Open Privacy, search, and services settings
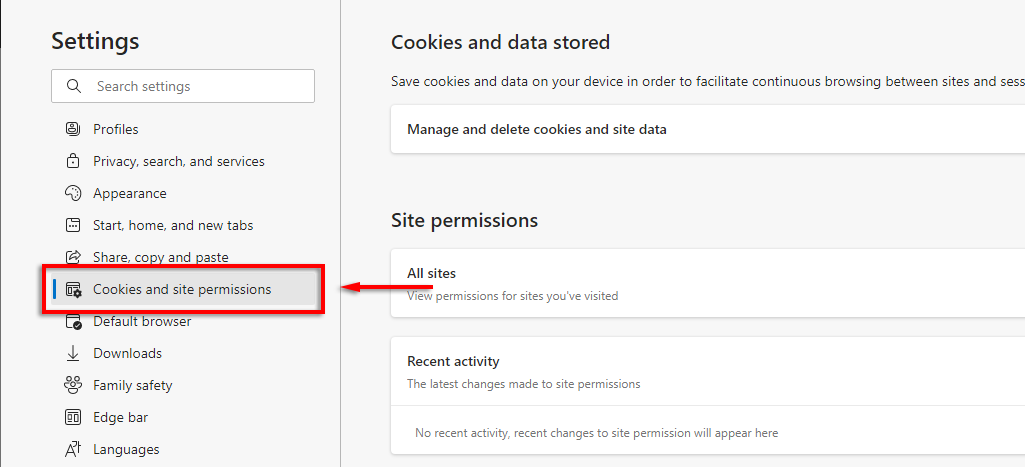Screen dimensions: 1025x467 click(x=178, y=161)
